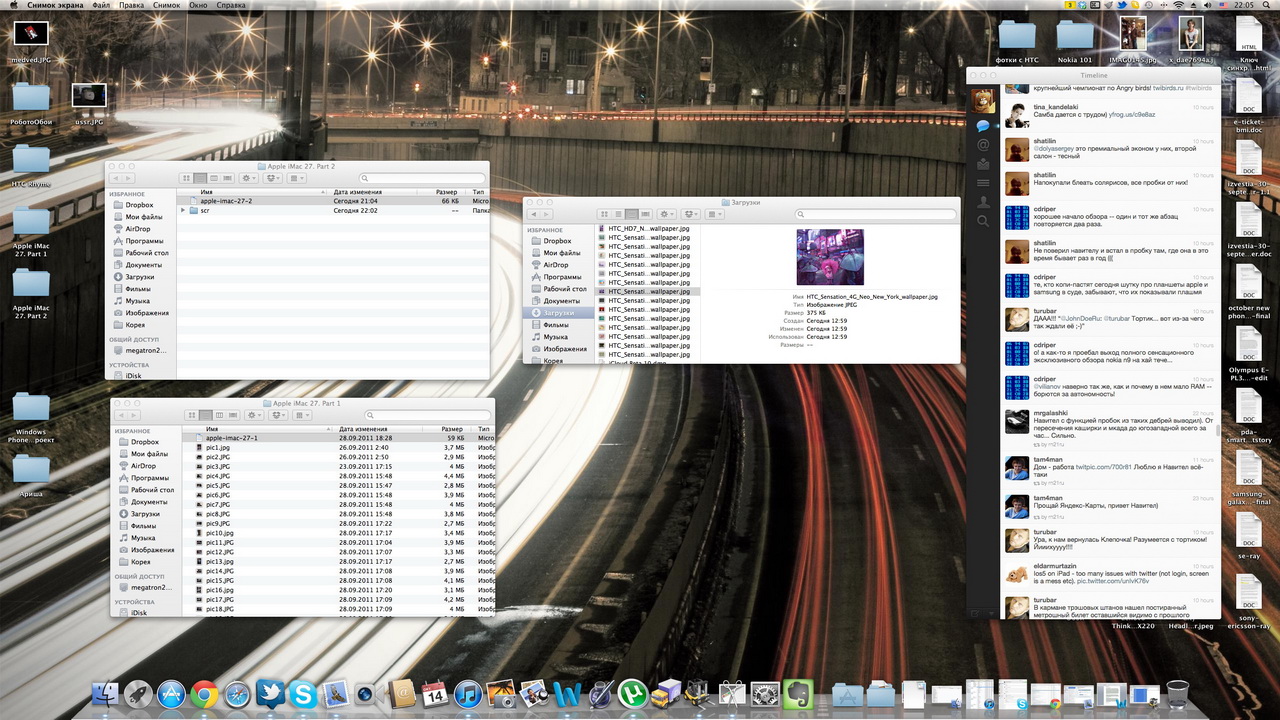Open Finder from the Dock
1280x720 pixels.
106,694
